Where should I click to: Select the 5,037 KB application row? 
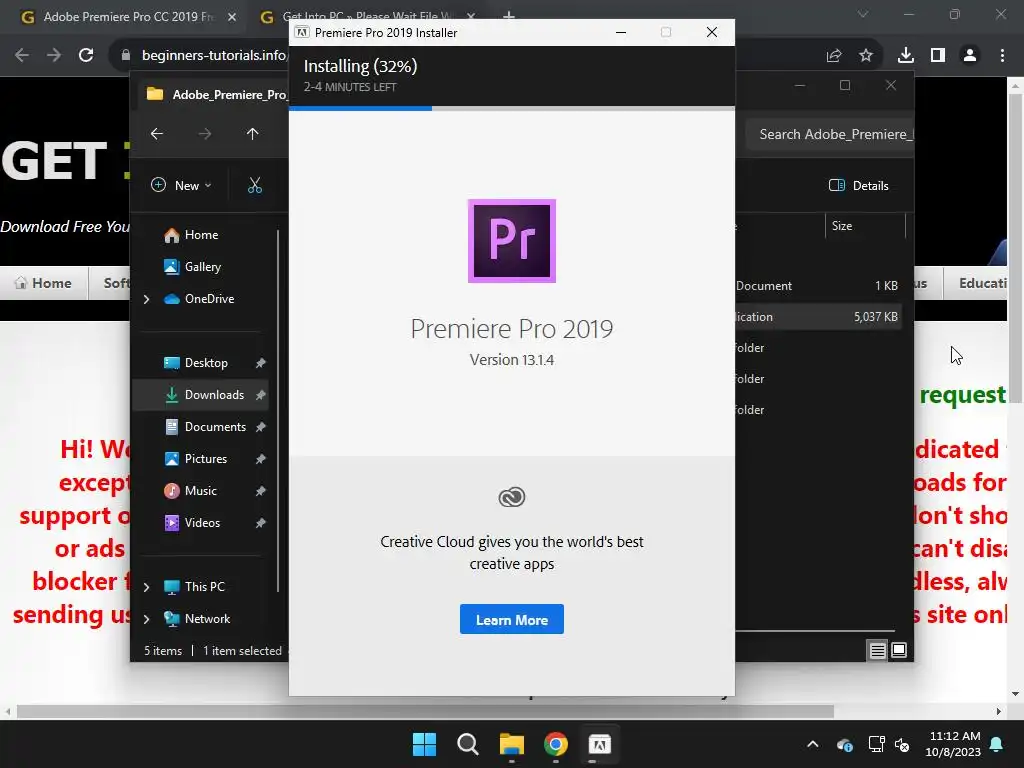tap(818, 317)
